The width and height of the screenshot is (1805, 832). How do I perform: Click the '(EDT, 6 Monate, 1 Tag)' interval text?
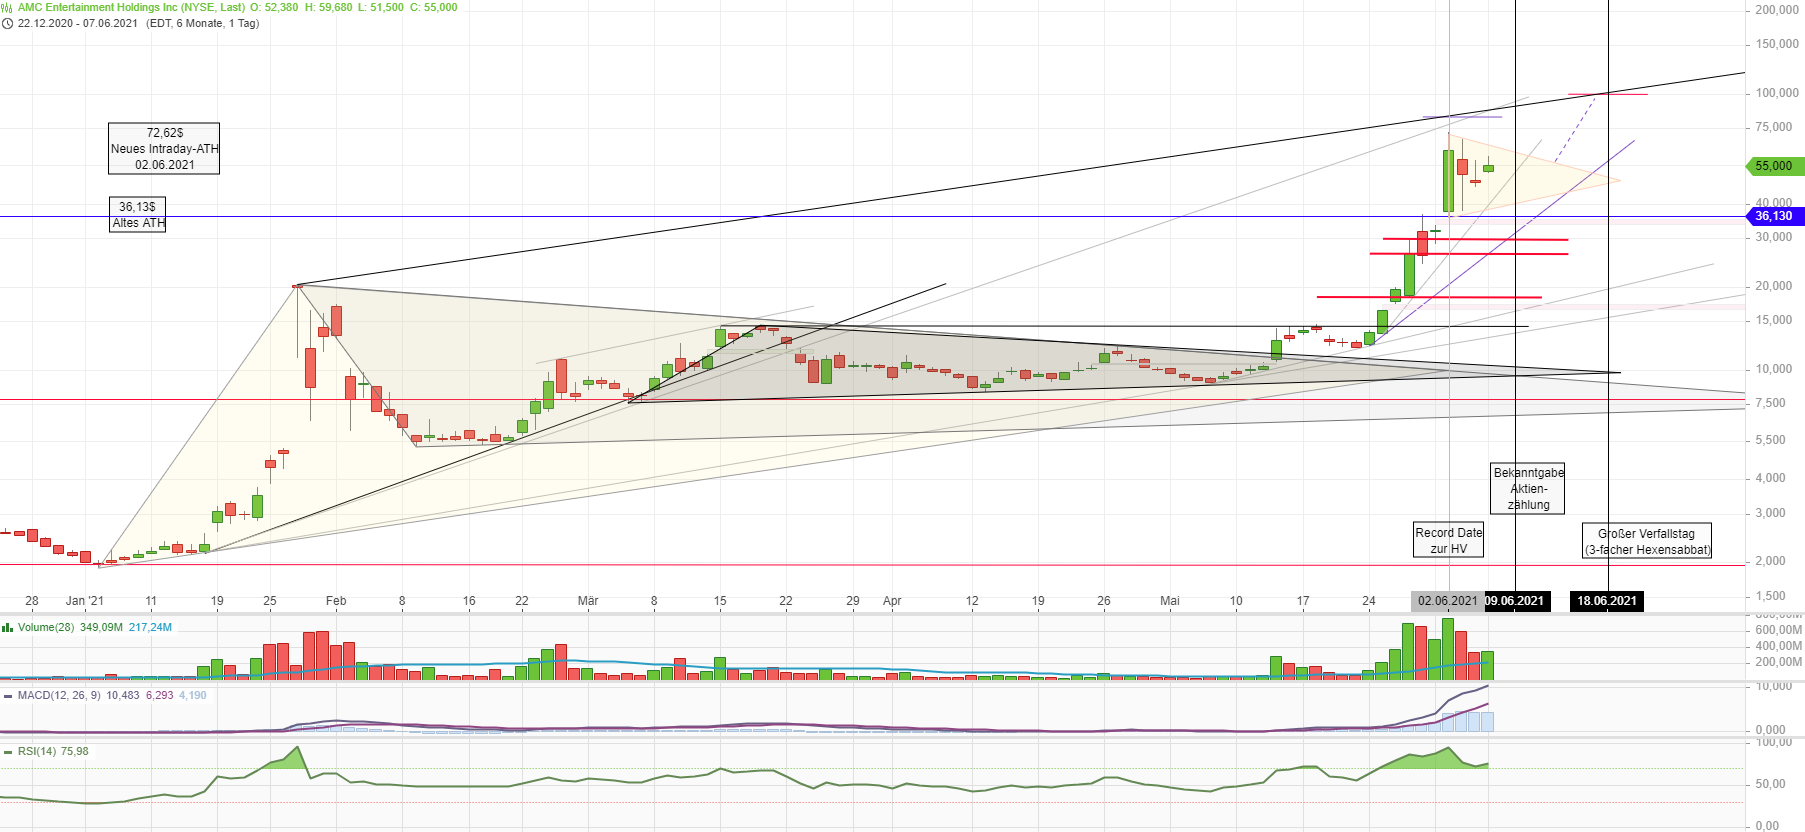coord(203,23)
